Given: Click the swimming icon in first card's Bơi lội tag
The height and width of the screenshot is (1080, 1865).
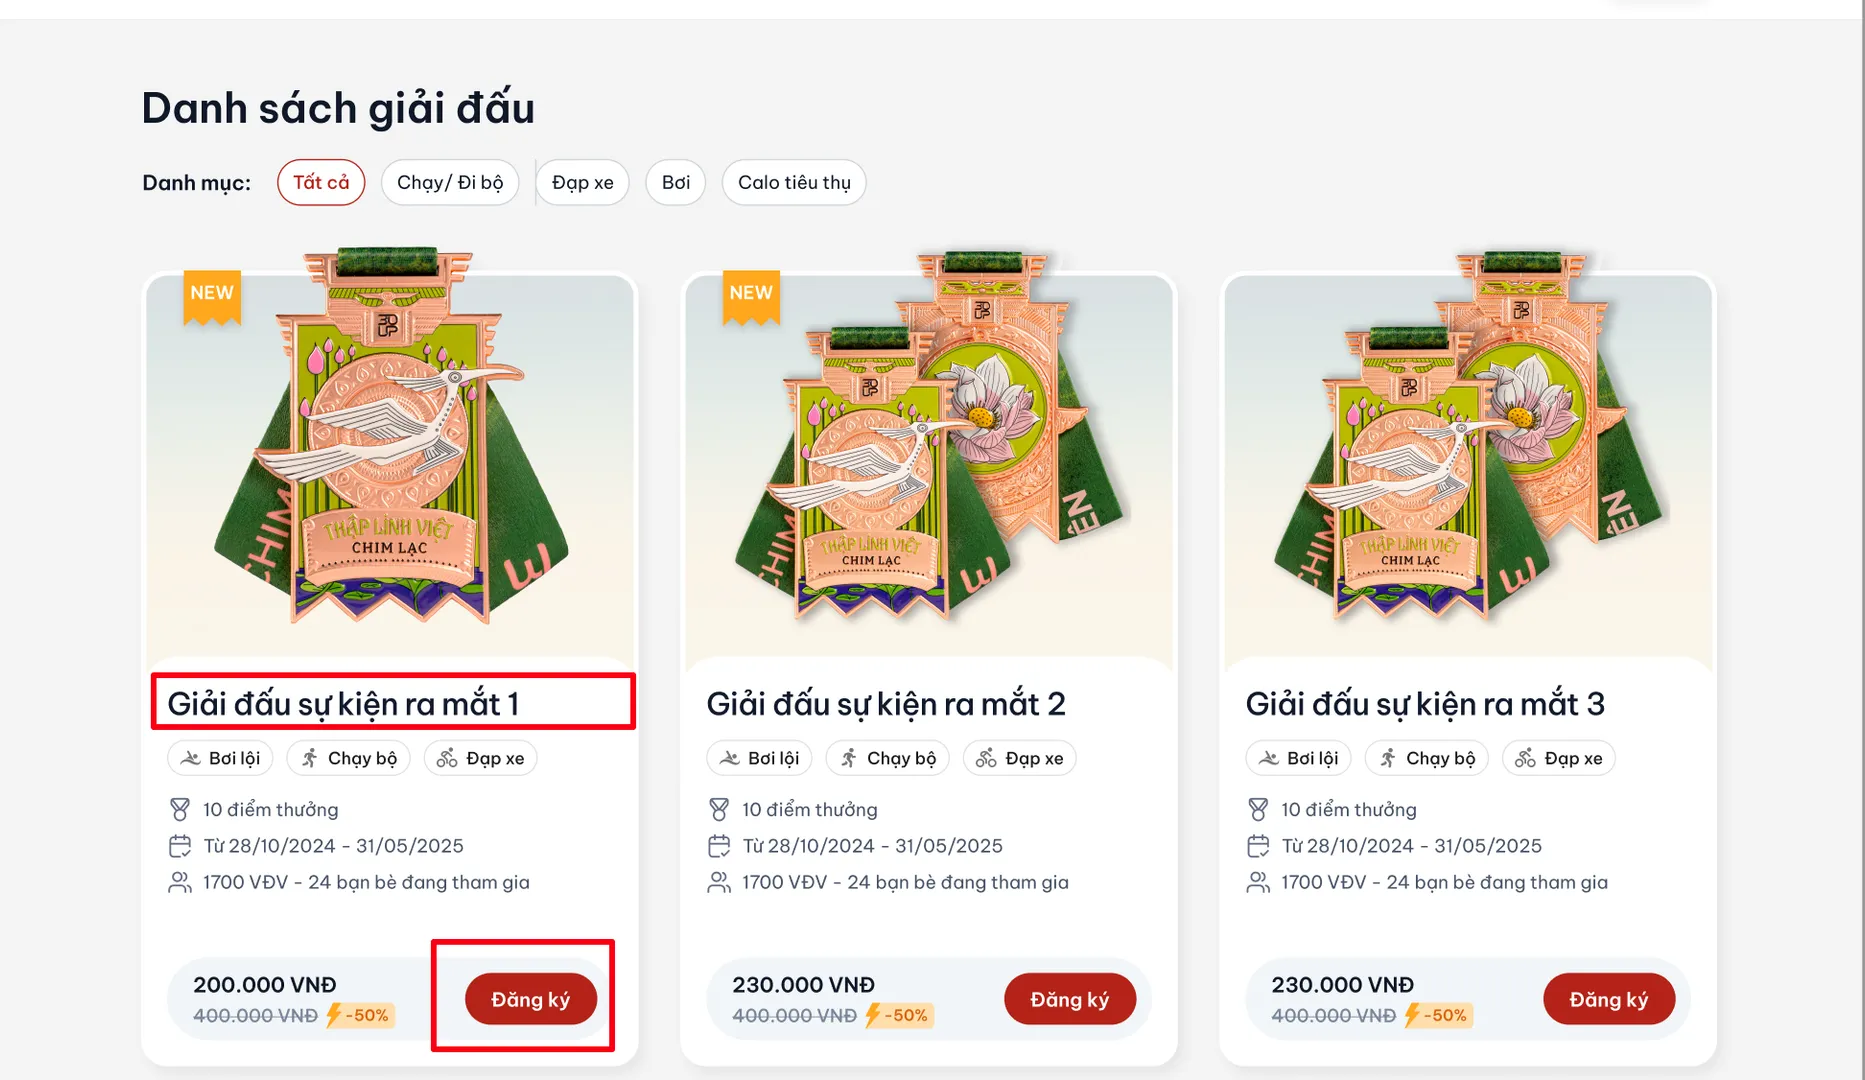Looking at the screenshot, I should (x=190, y=758).
